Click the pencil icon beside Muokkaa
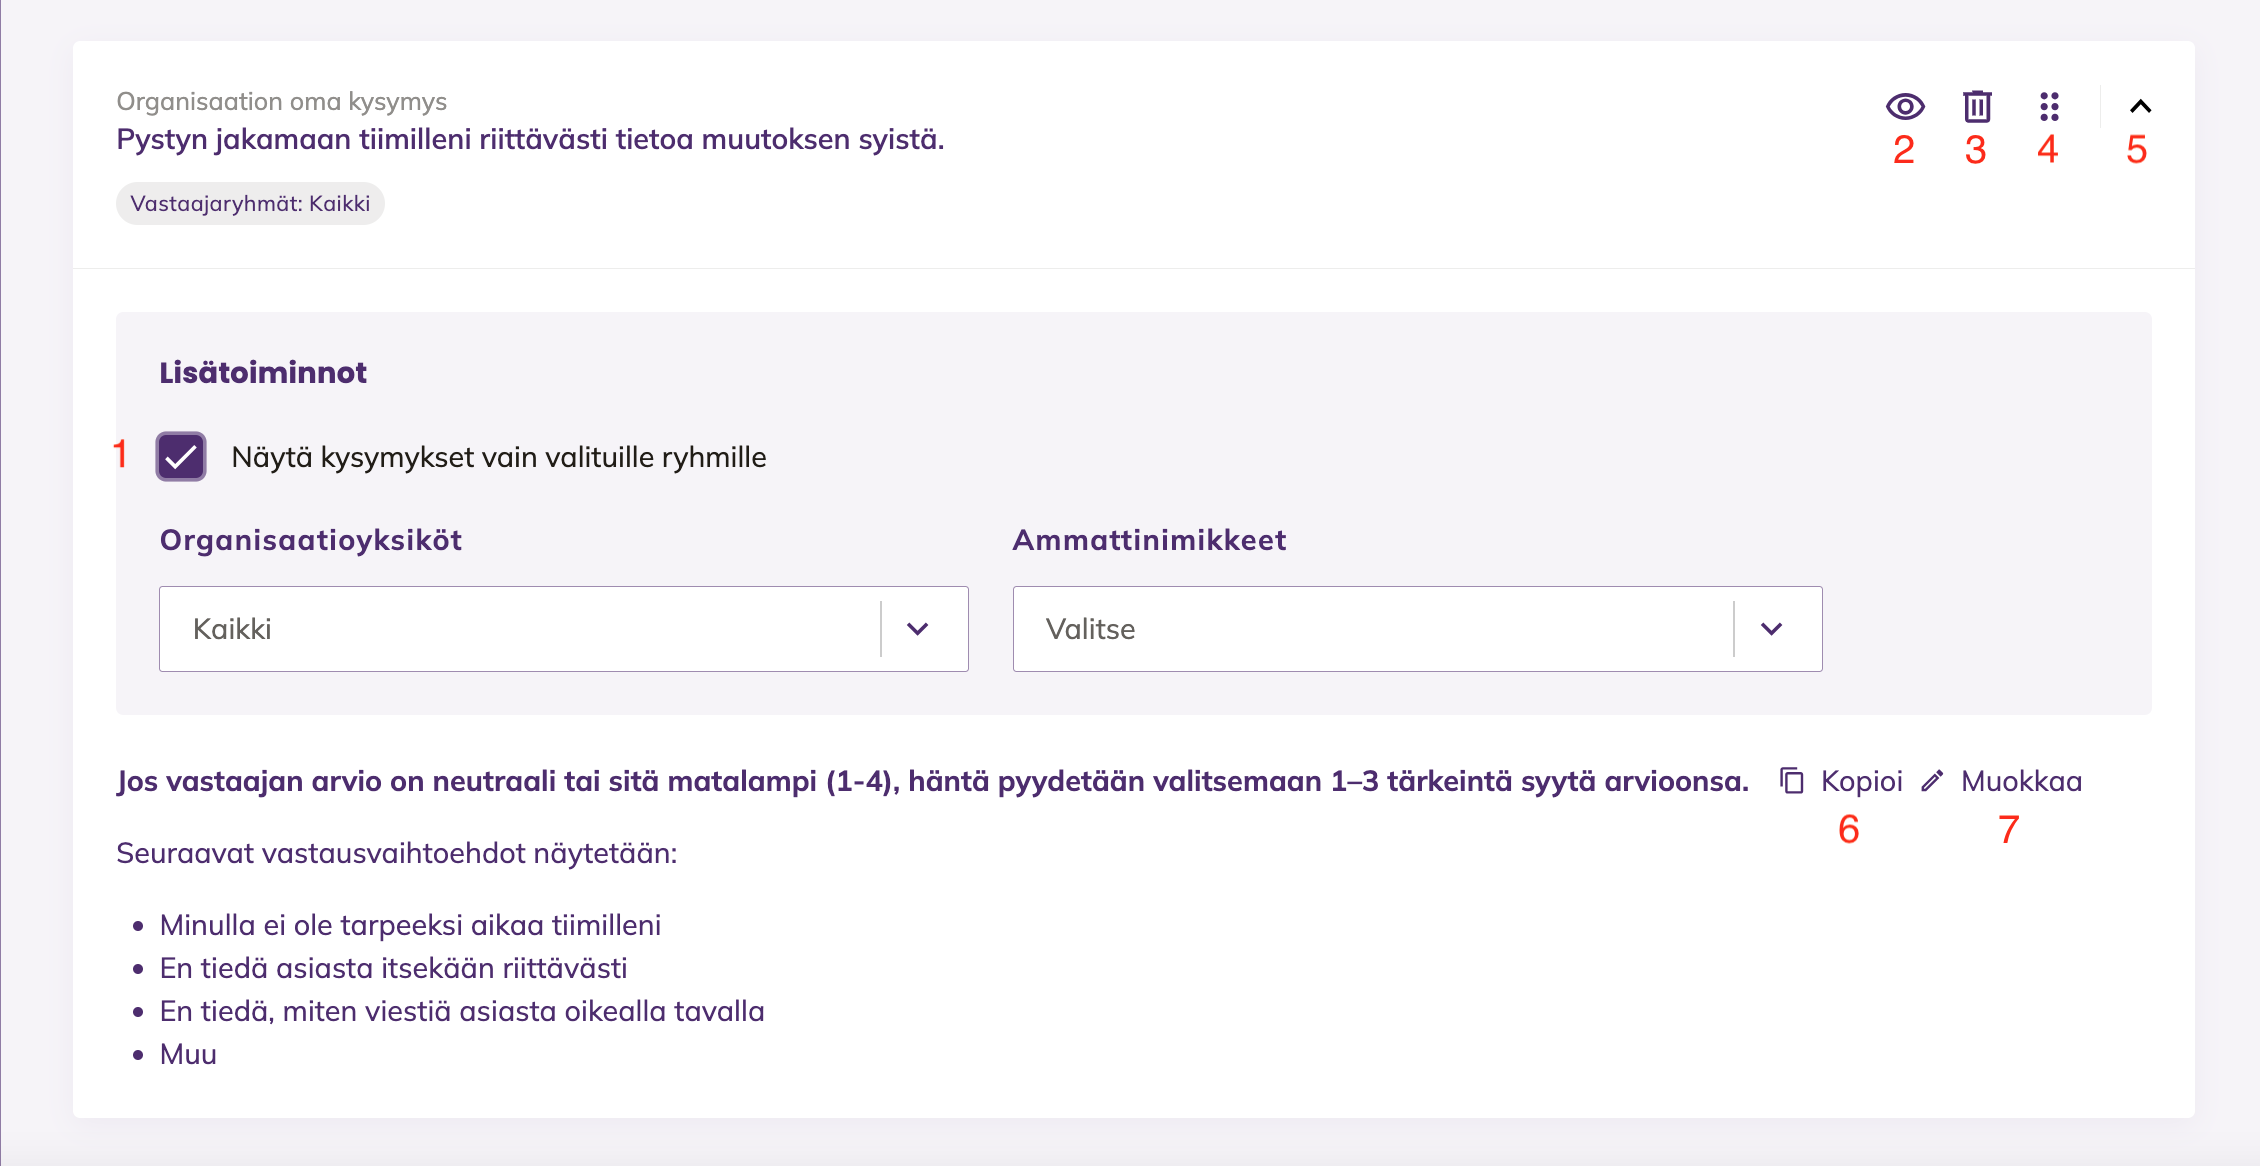The width and height of the screenshot is (2260, 1166). click(1932, 781)
